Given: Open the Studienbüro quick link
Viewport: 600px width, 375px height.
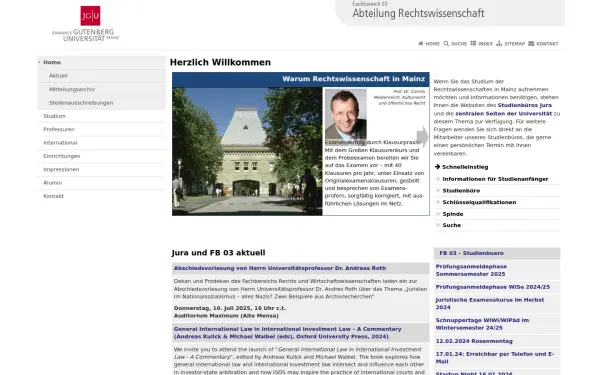Looking at the screenshot, I should coord(461,191).
